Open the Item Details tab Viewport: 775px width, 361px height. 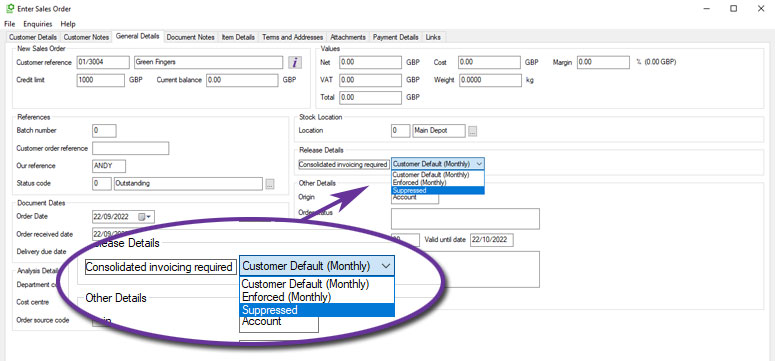pyautogui.click(x=238, y=37)
